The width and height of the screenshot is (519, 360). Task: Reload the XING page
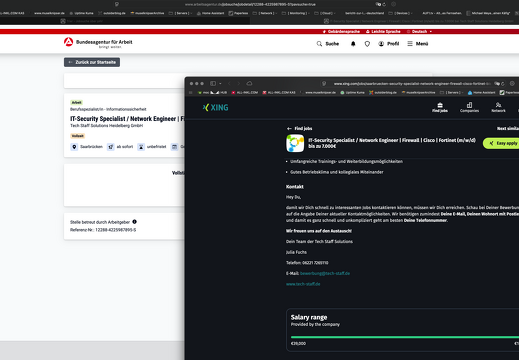(x=503, y=84)
